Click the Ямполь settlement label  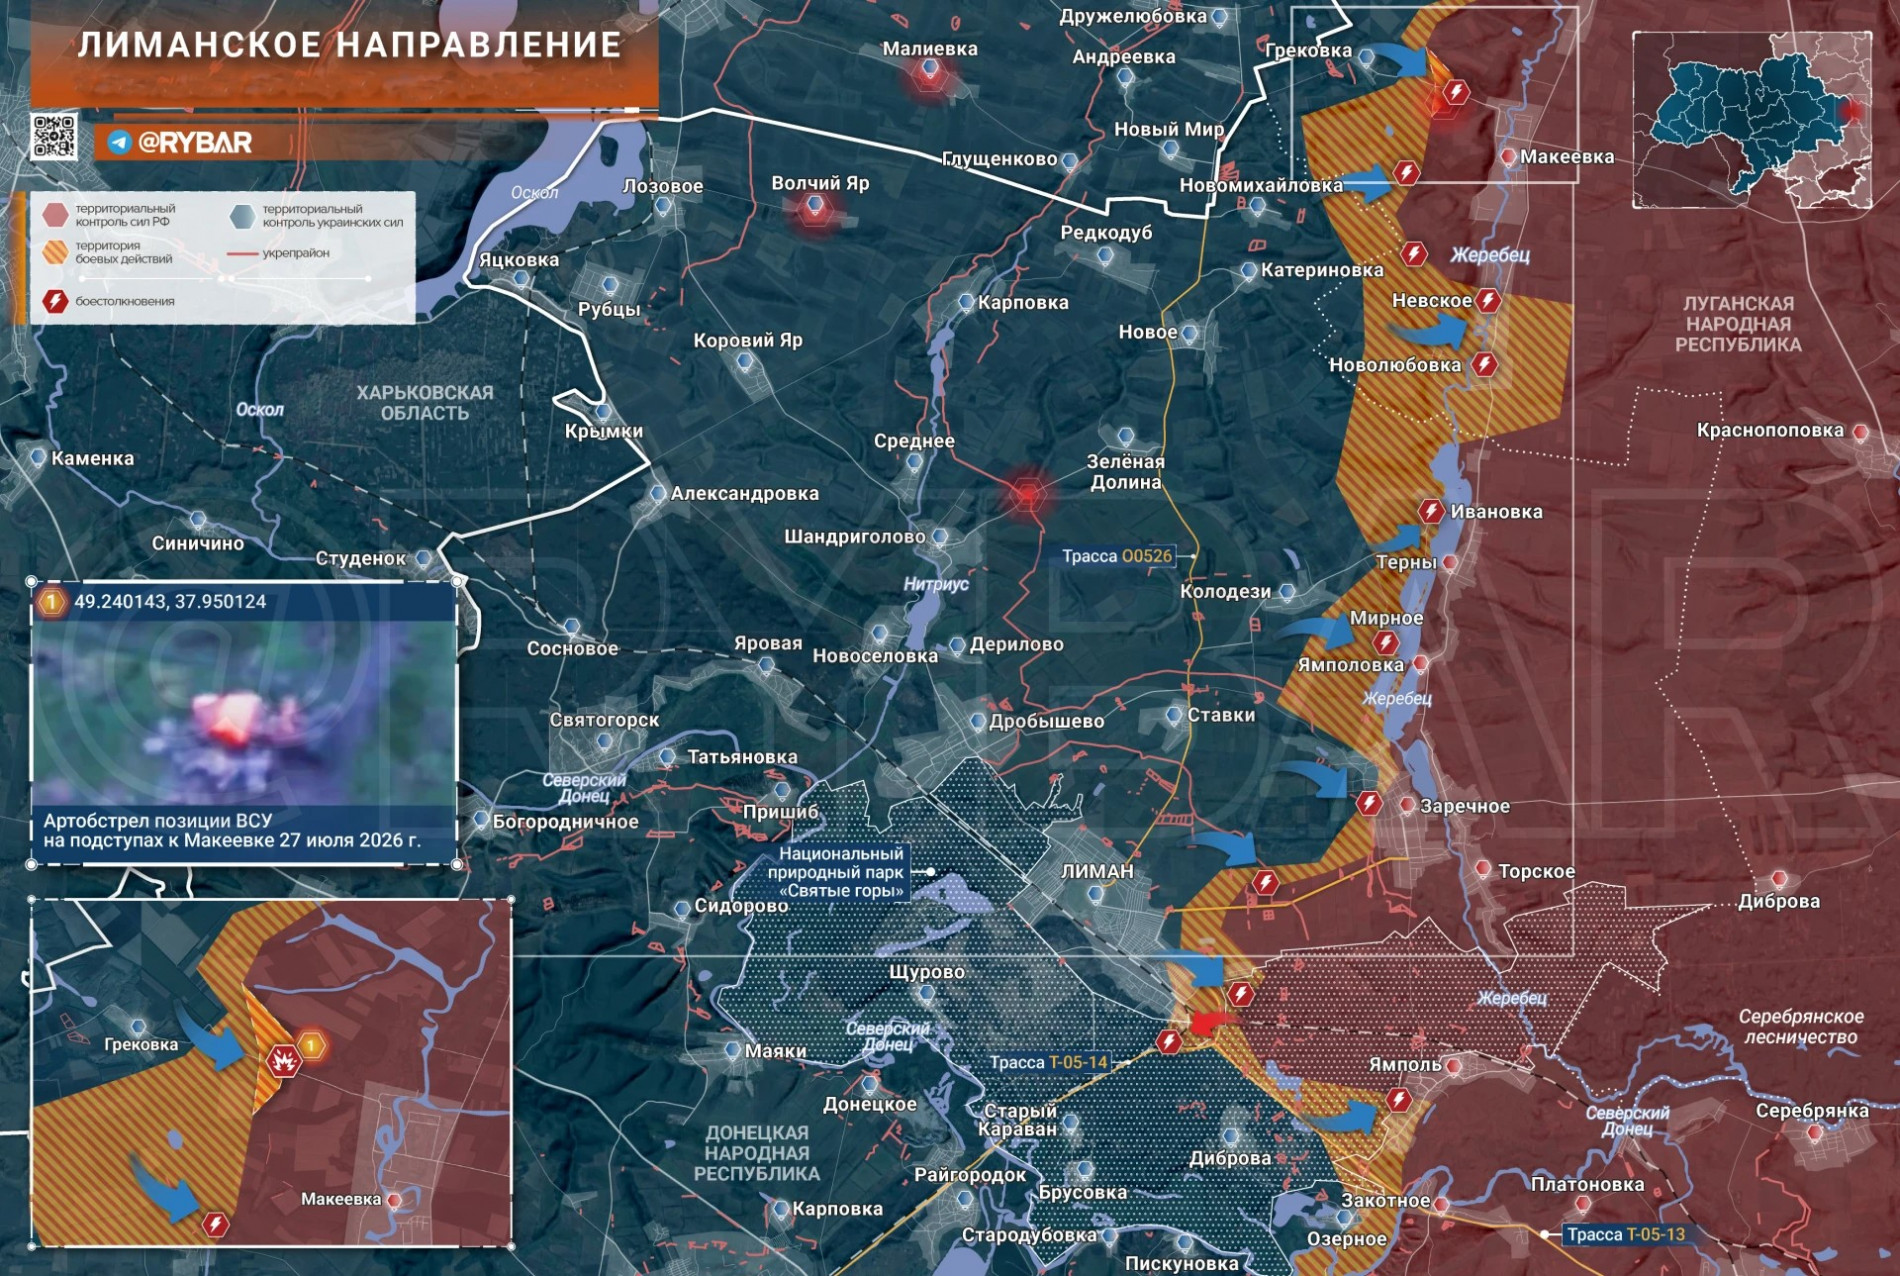point(1405,1064)
